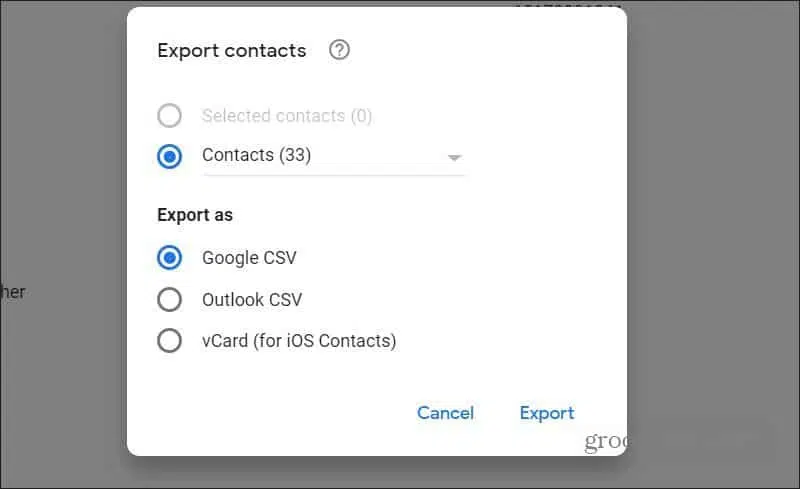Dismiss dialog by clicking dimmed background
Screen dimensions: 800x489
714,204
